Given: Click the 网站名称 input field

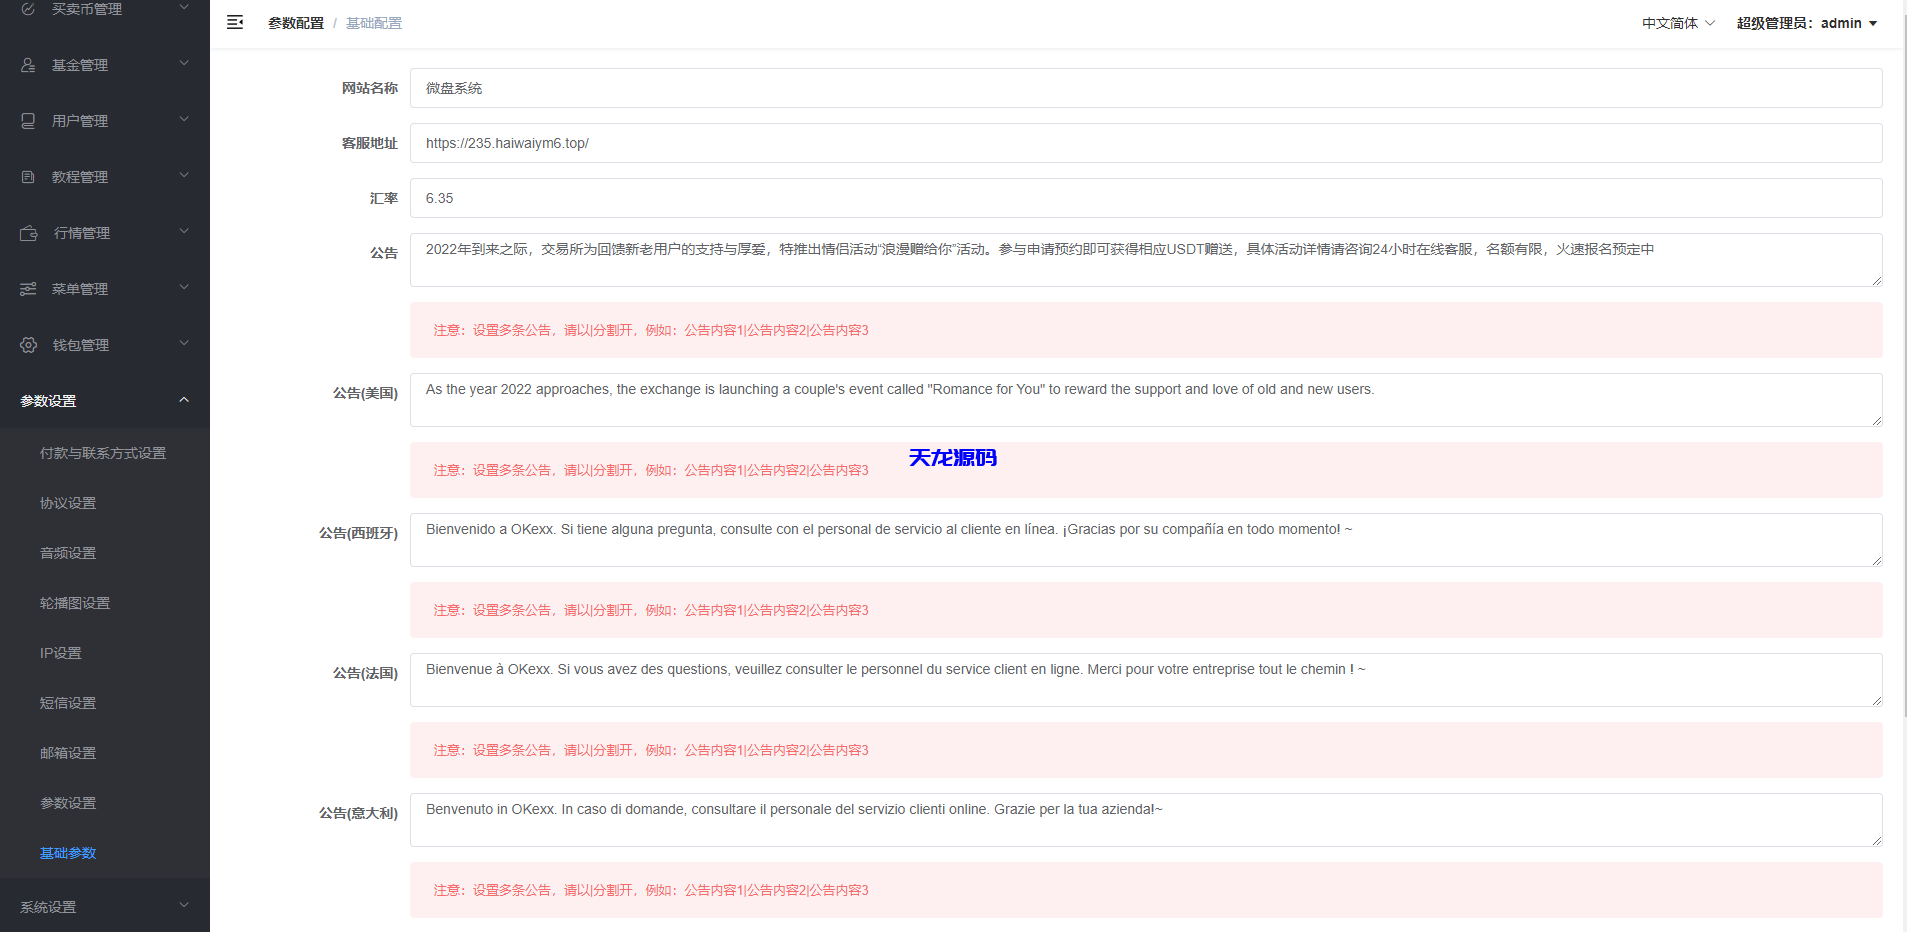Looking at the screenshot, I should [1146, 88].
